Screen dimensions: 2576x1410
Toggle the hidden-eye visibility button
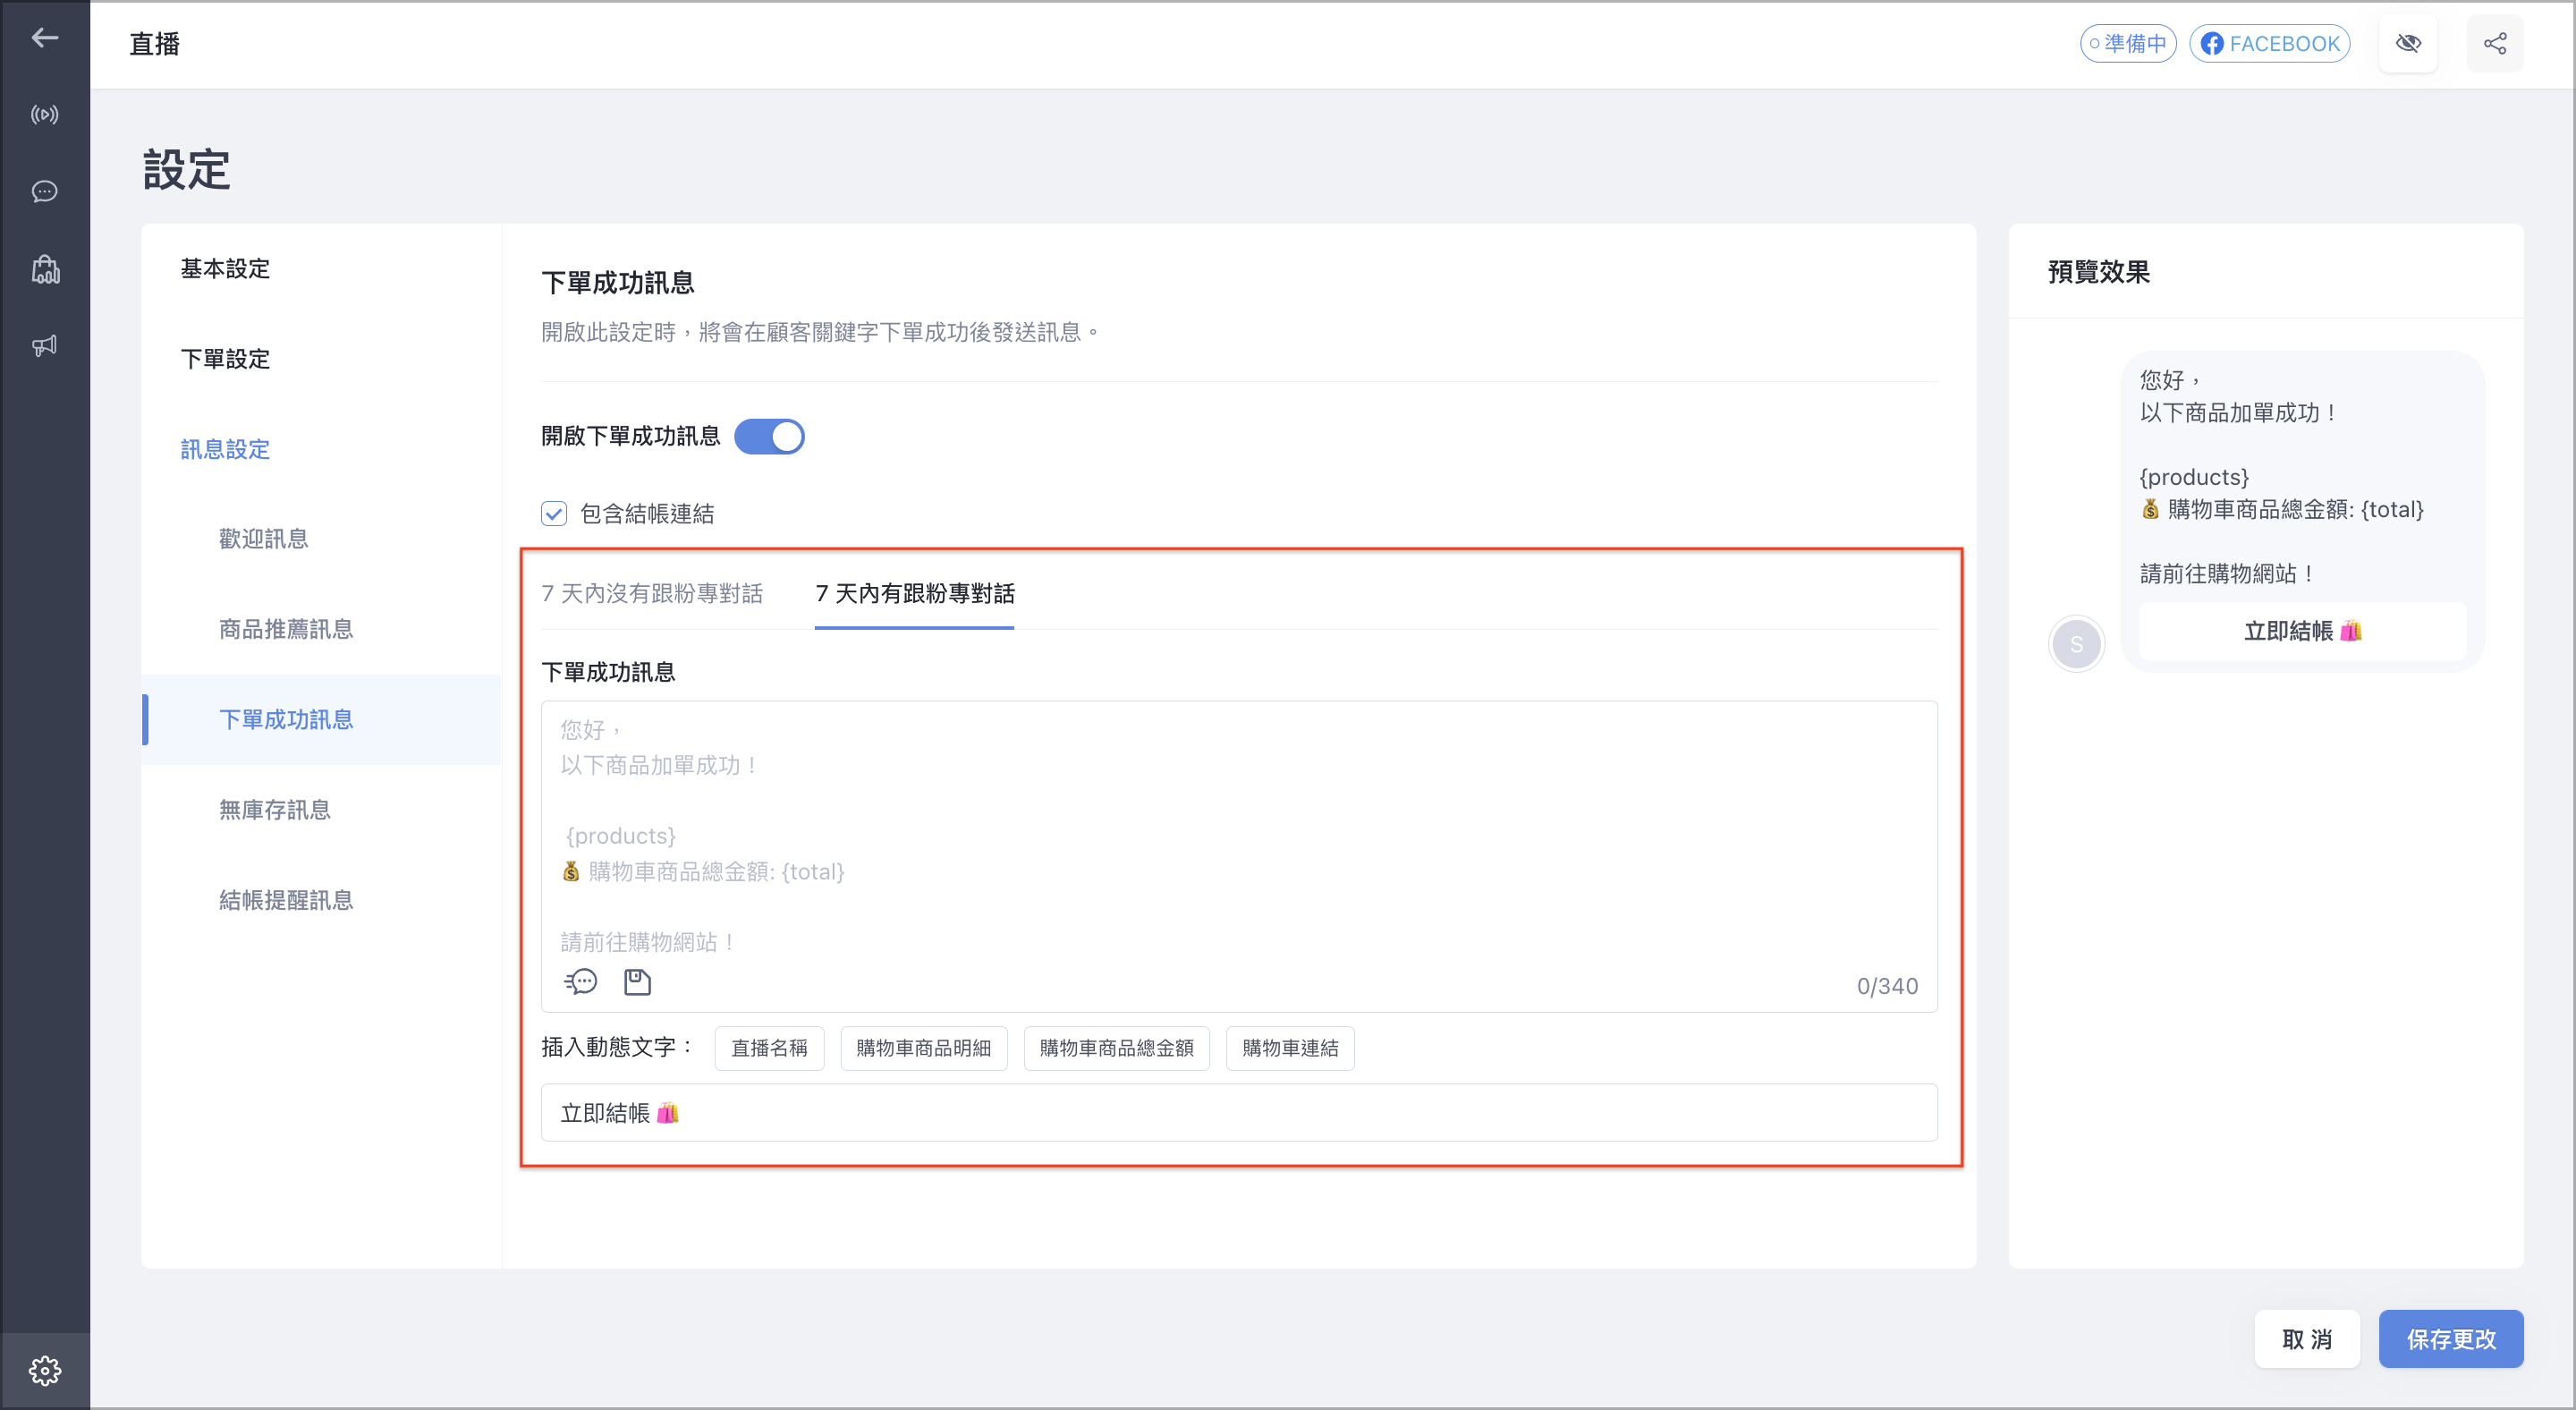point(2408,43)
